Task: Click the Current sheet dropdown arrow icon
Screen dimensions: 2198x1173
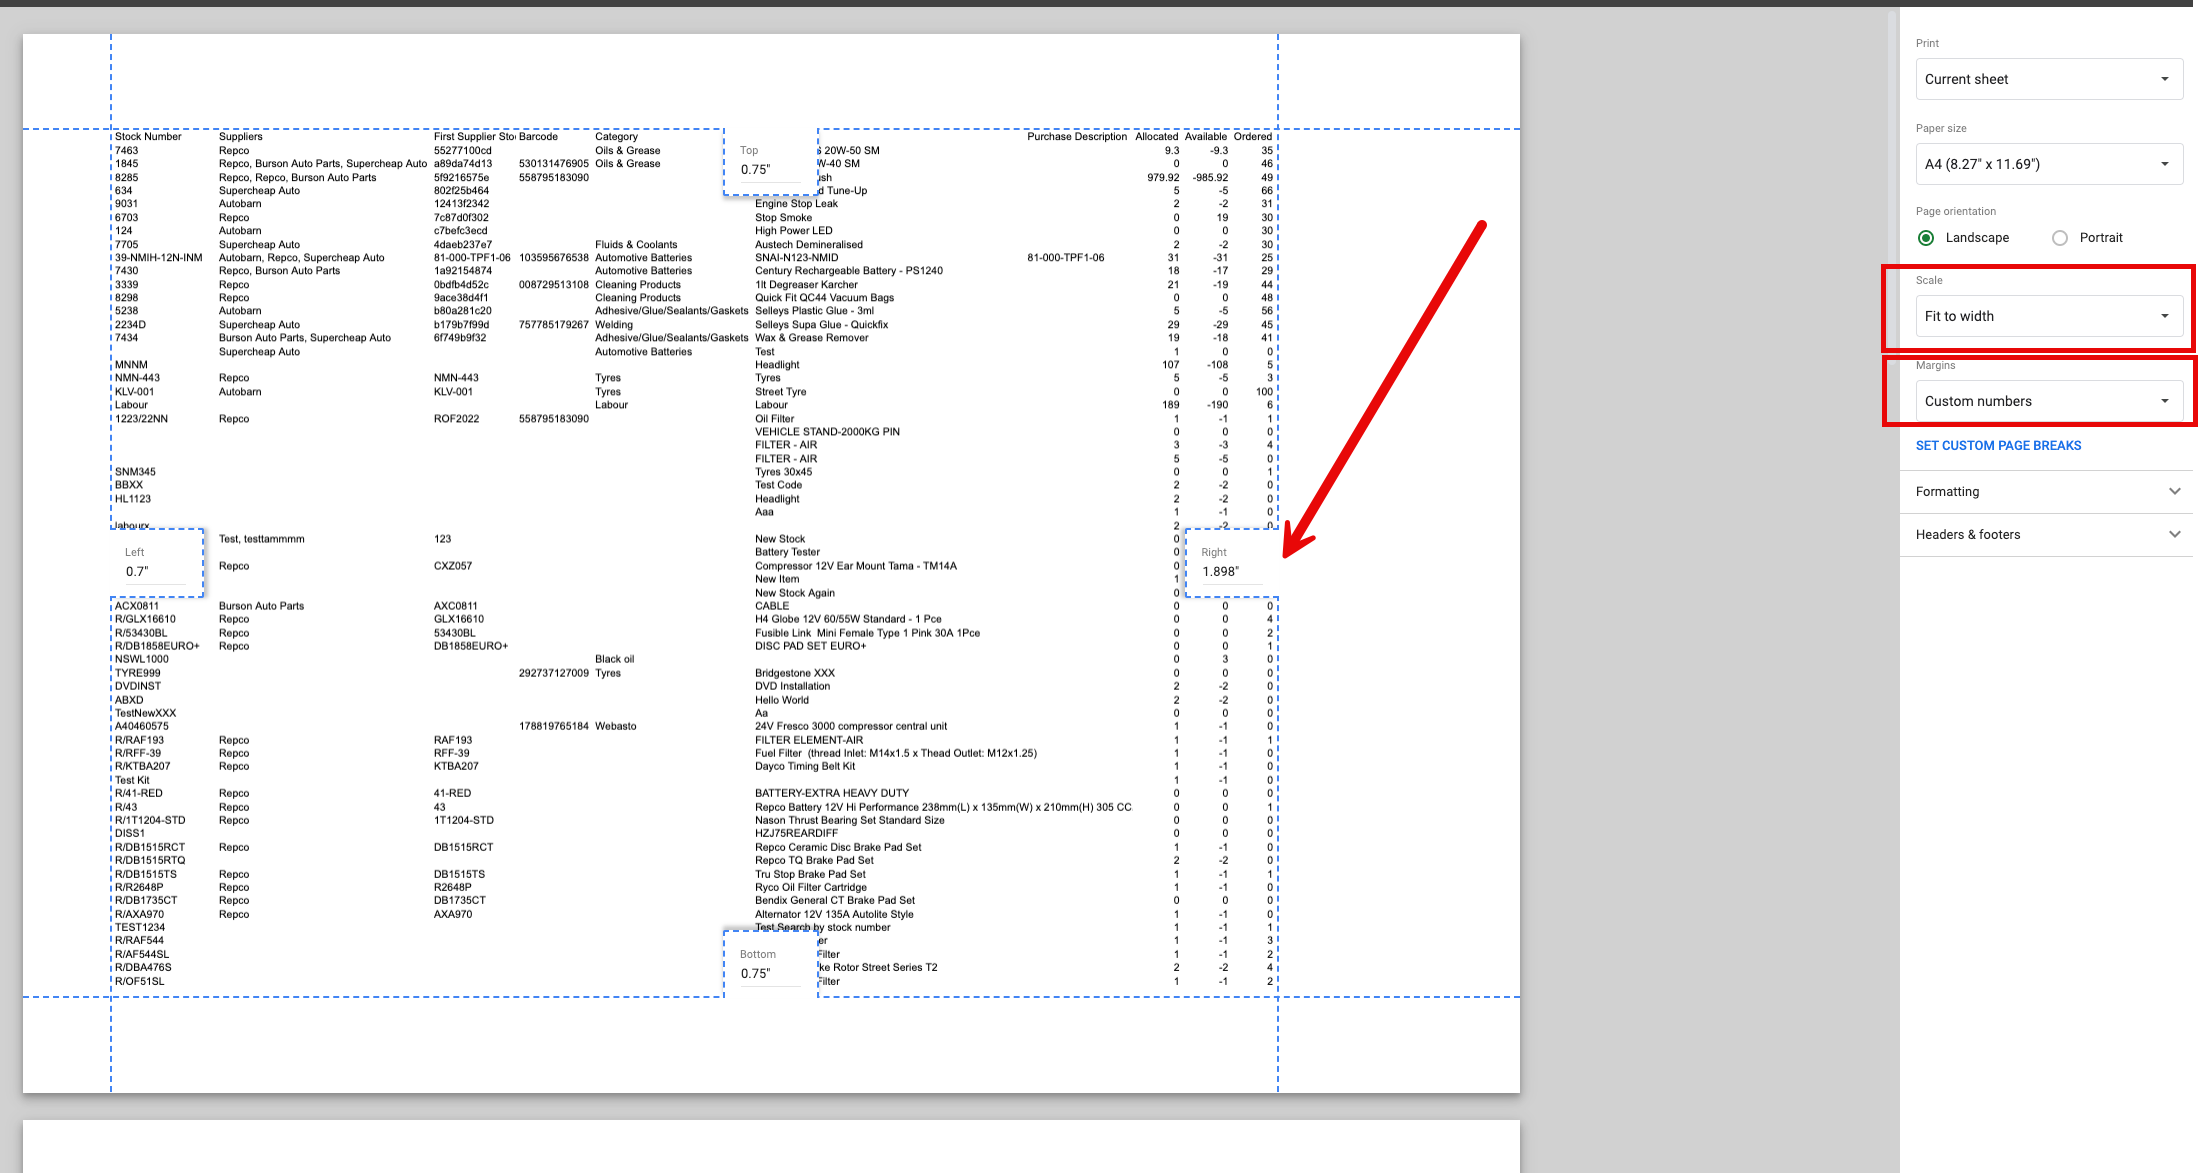Action: (2164, 79)
